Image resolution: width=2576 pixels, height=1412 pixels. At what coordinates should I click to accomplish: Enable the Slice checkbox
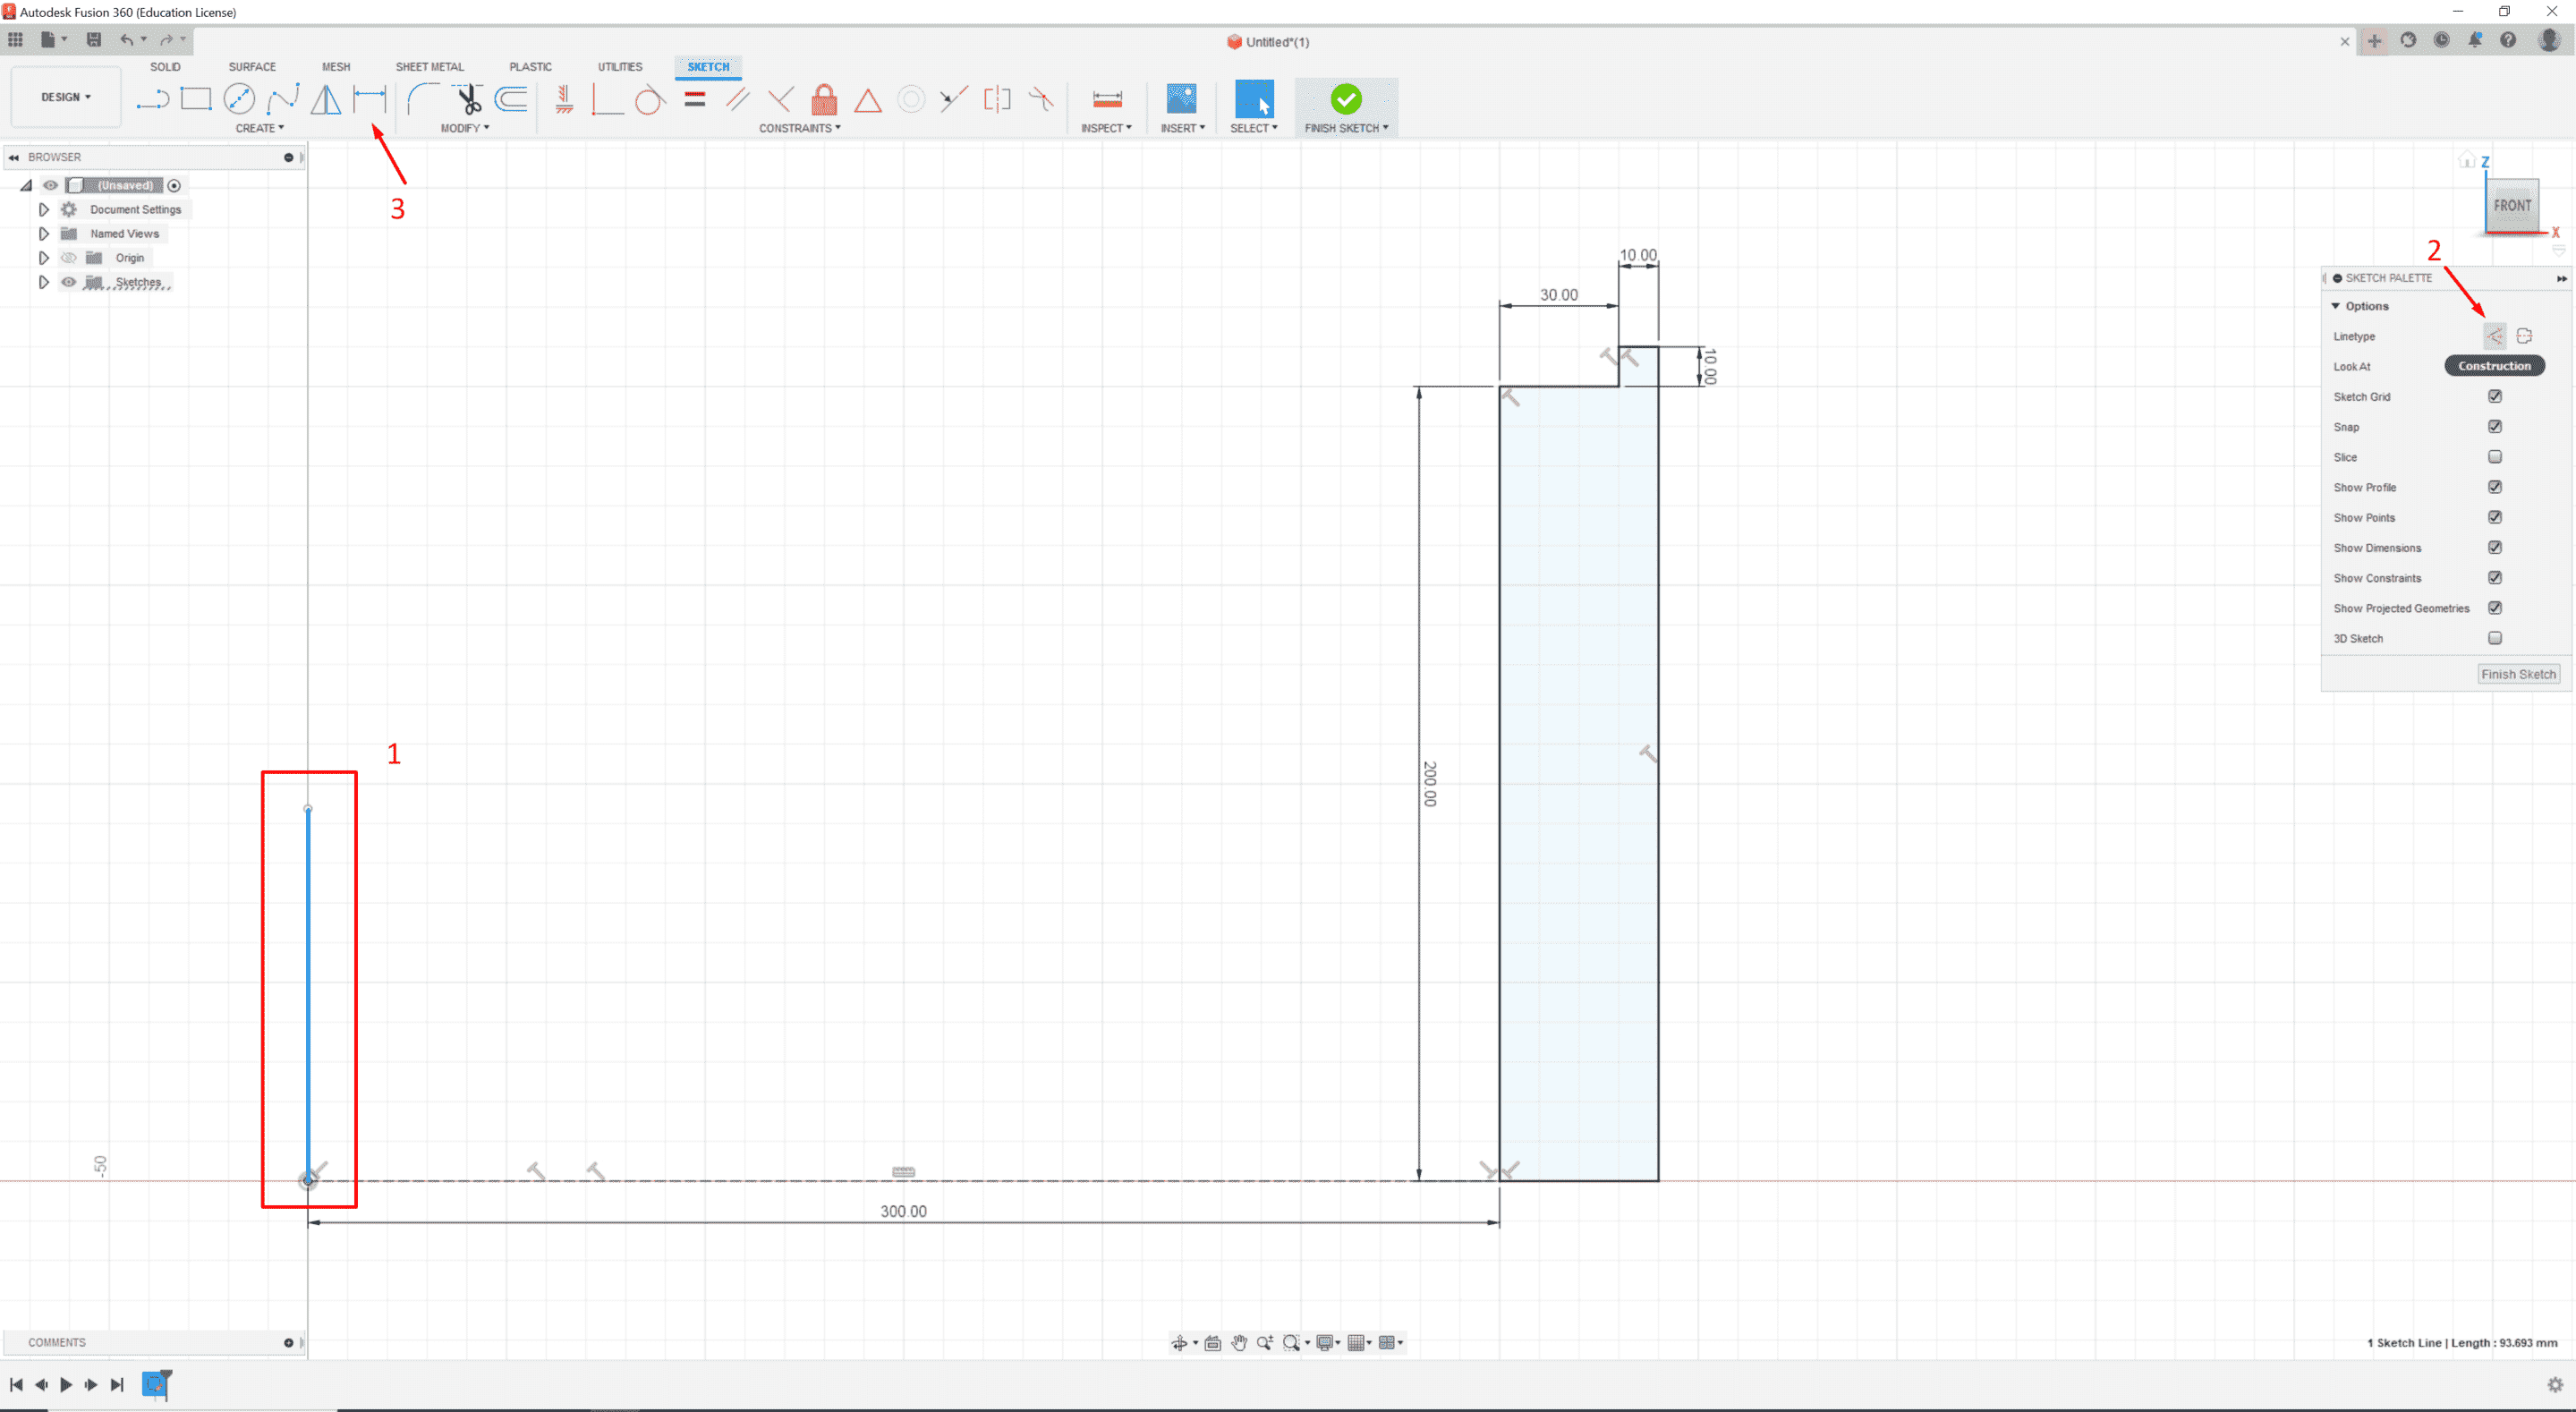coord(2495,457)
